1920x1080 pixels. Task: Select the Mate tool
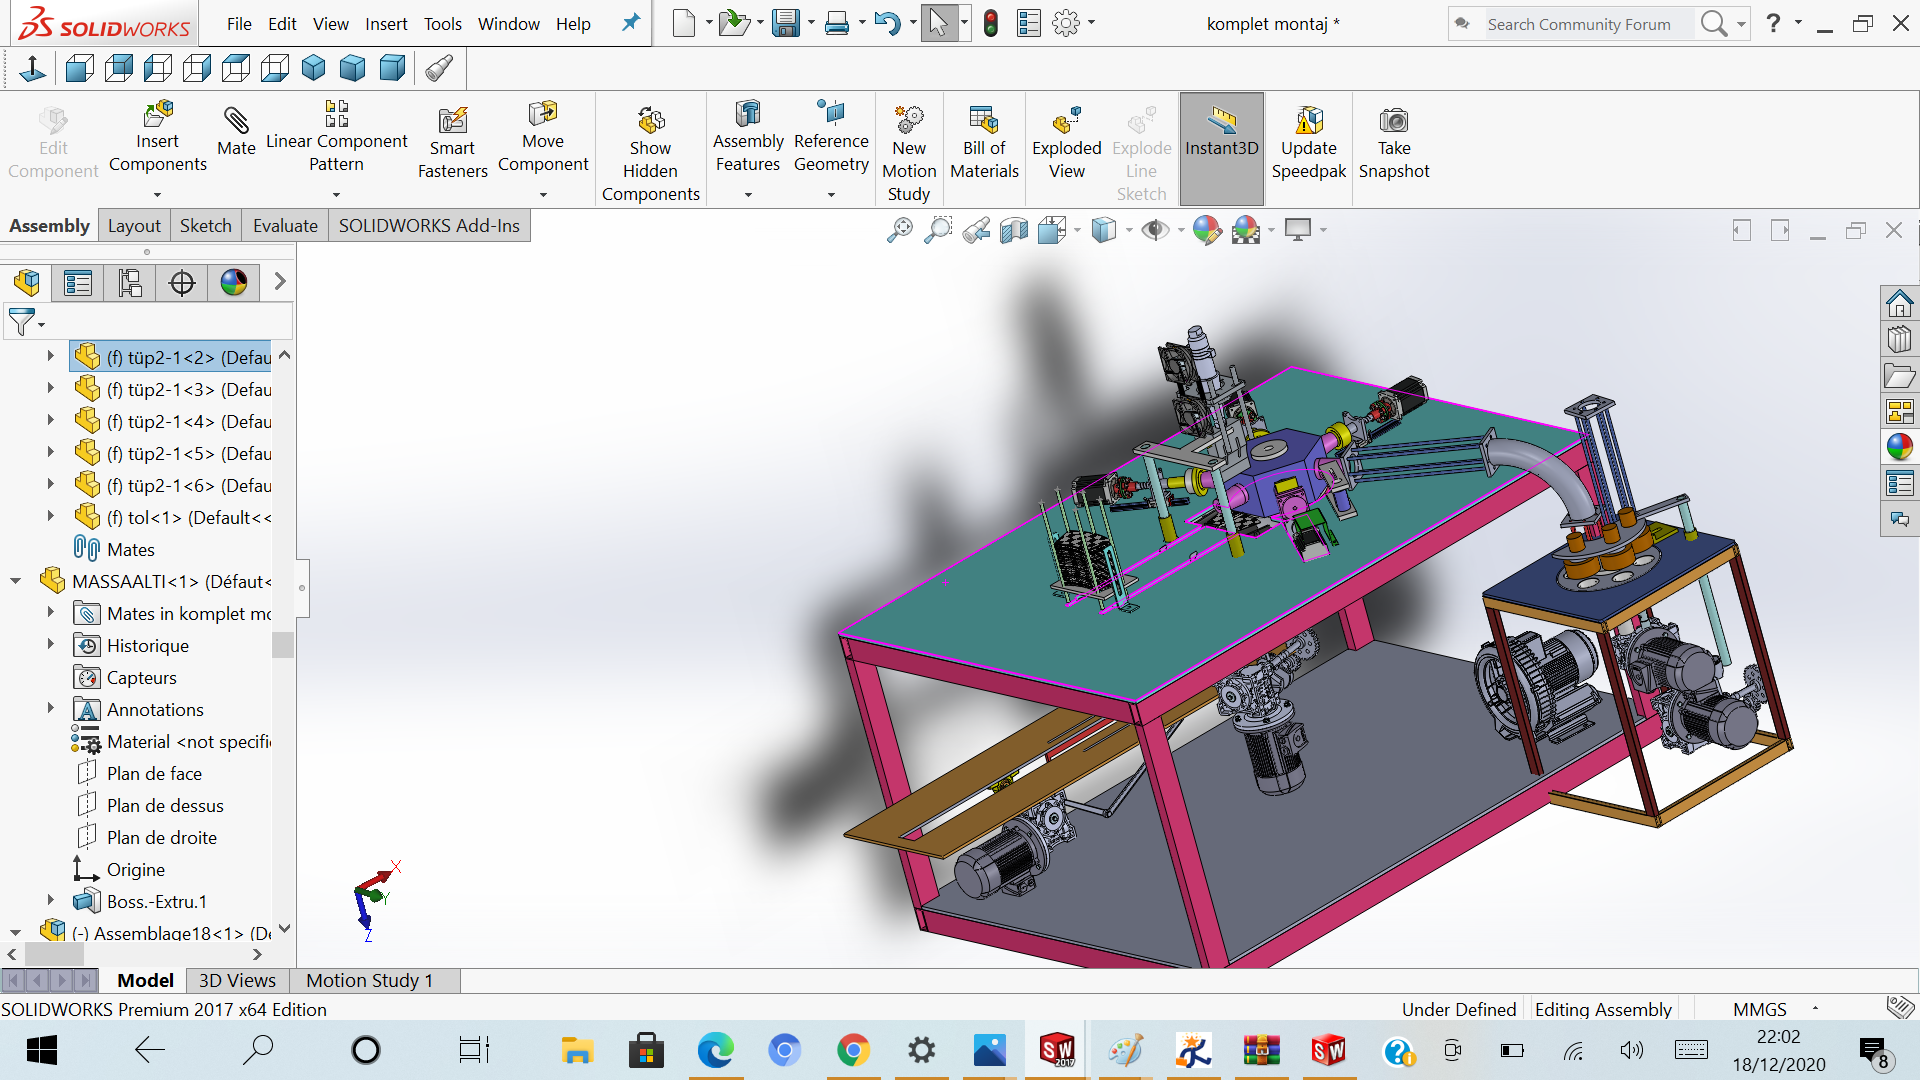pyautogui.click(x=236, y=131)
